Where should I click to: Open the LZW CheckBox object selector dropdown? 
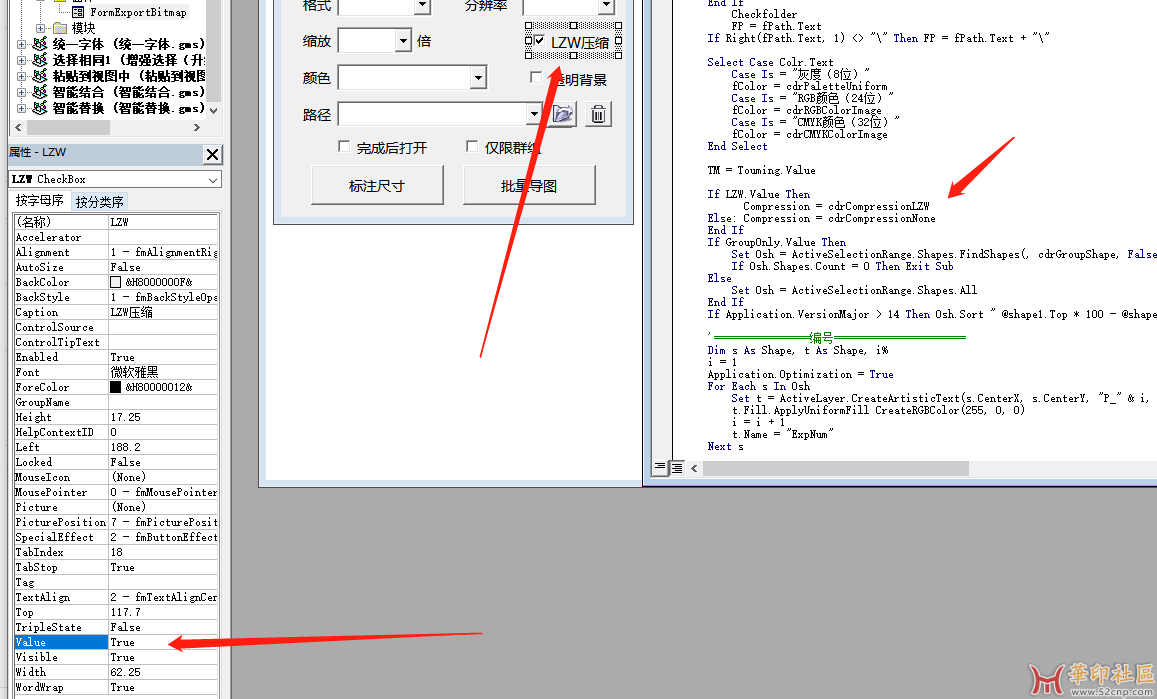click(x=213, y=180)
